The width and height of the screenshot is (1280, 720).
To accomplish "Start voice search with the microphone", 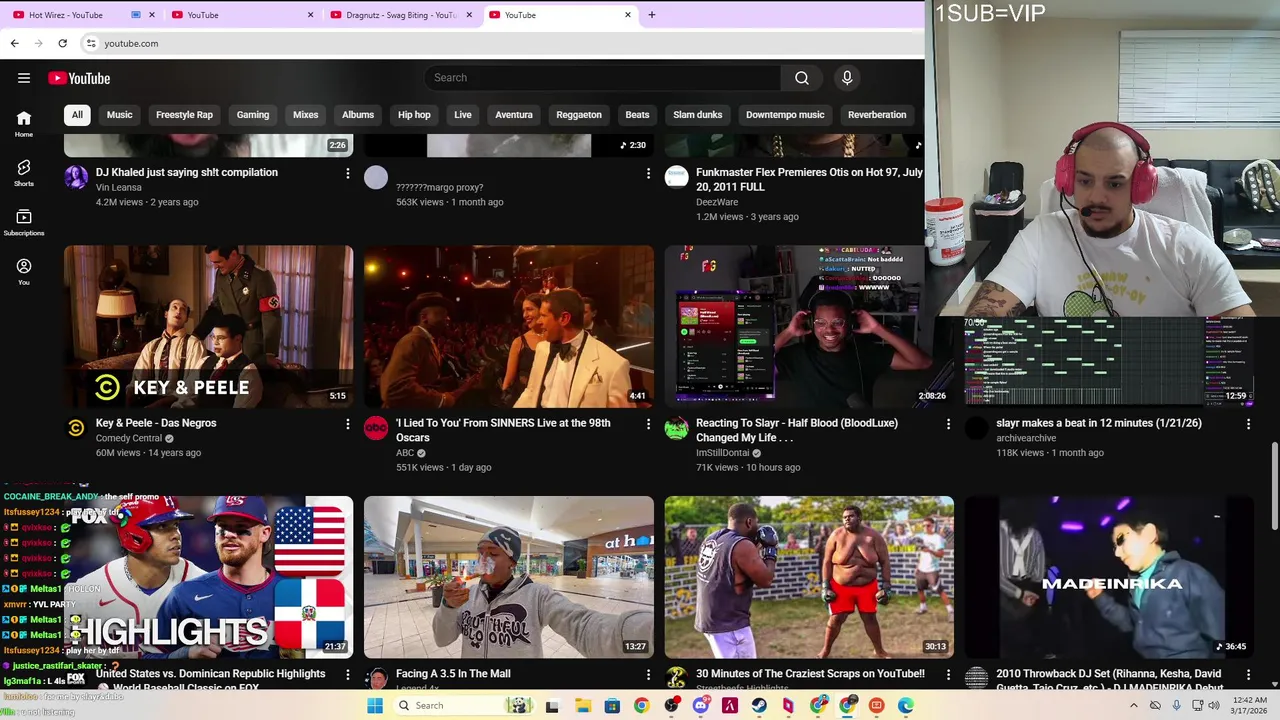I will pyautogui.click(x=847, y=78).
